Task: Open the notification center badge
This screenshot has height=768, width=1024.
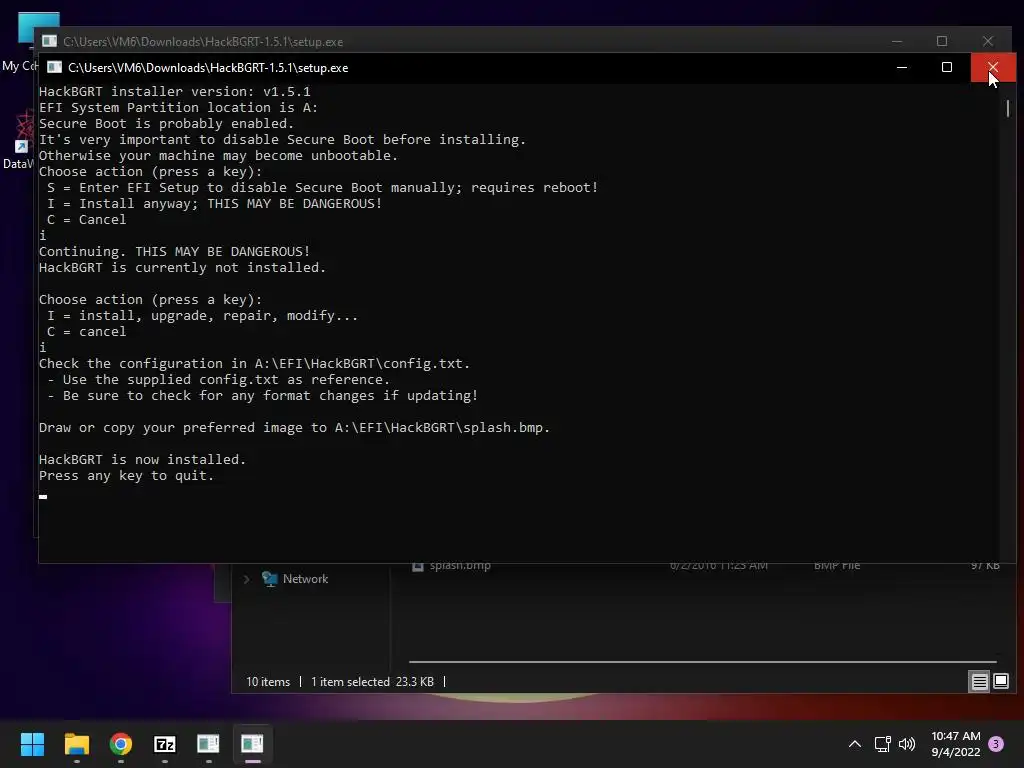Action: pos(996,744)
